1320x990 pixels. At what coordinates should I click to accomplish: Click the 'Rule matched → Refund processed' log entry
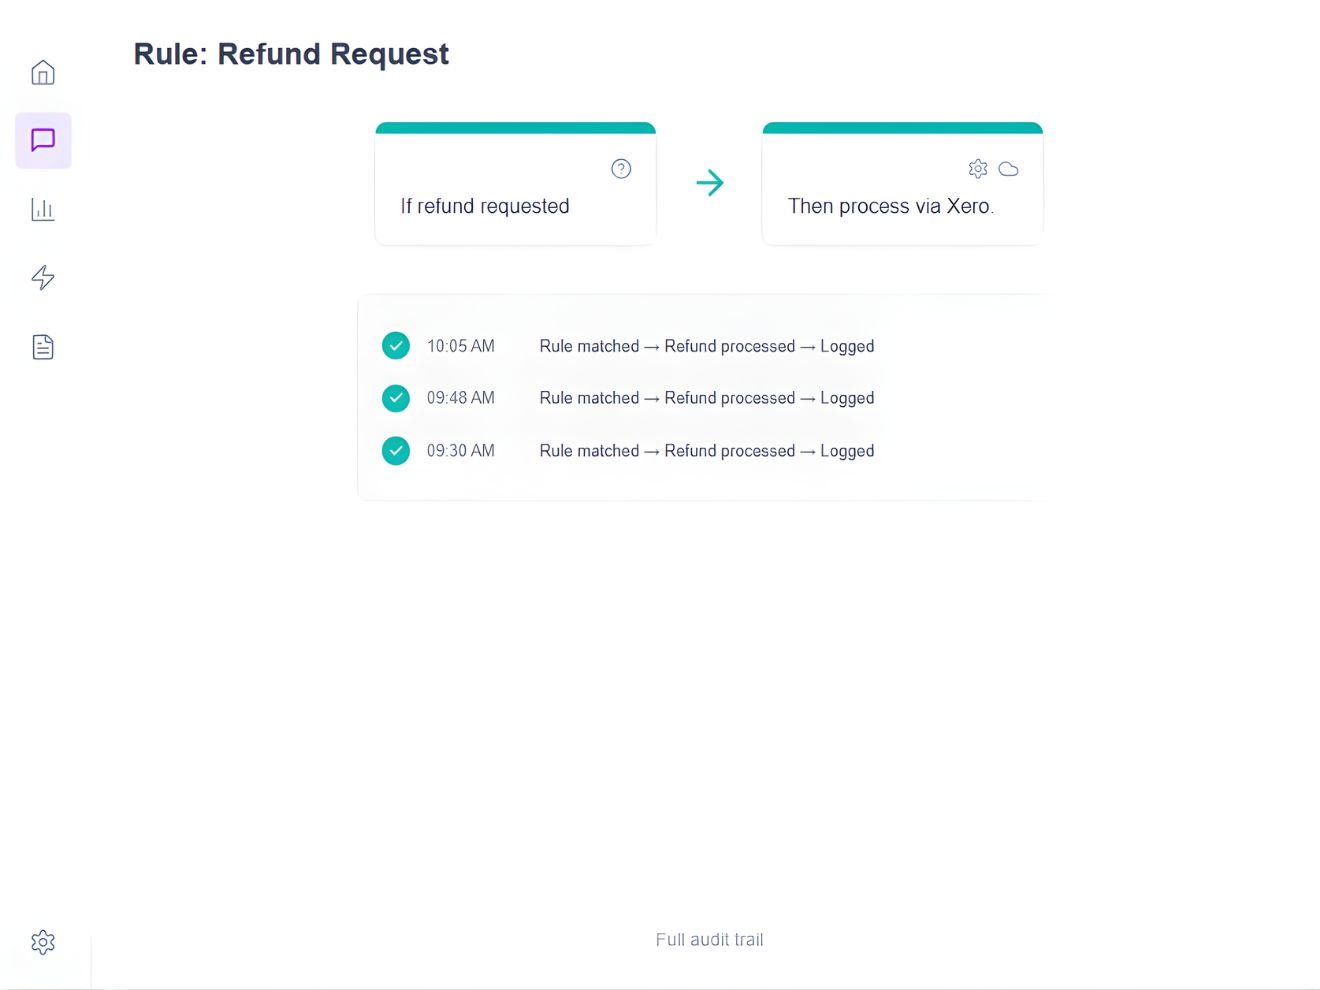(706, 345)
